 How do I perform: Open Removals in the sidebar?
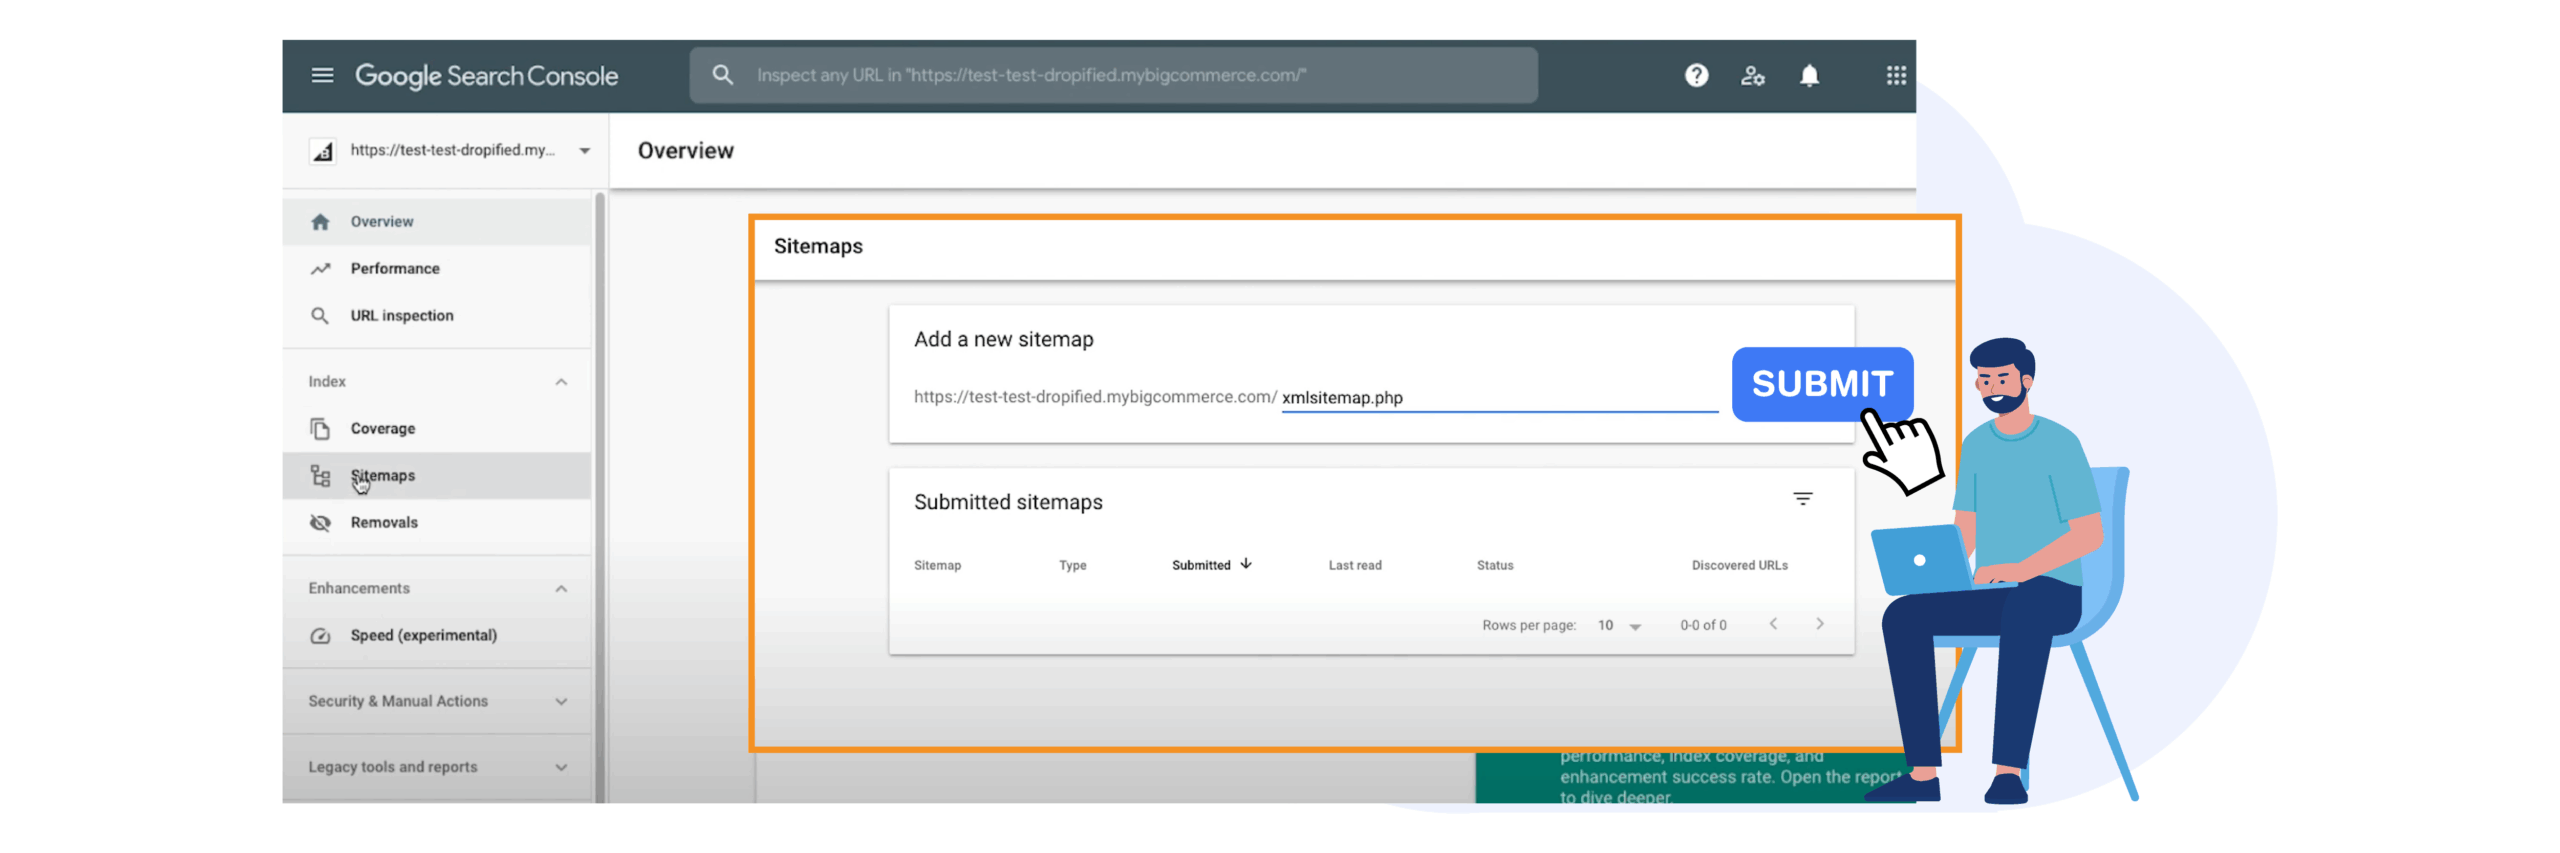pyautogui.click(x=437, y=523)
